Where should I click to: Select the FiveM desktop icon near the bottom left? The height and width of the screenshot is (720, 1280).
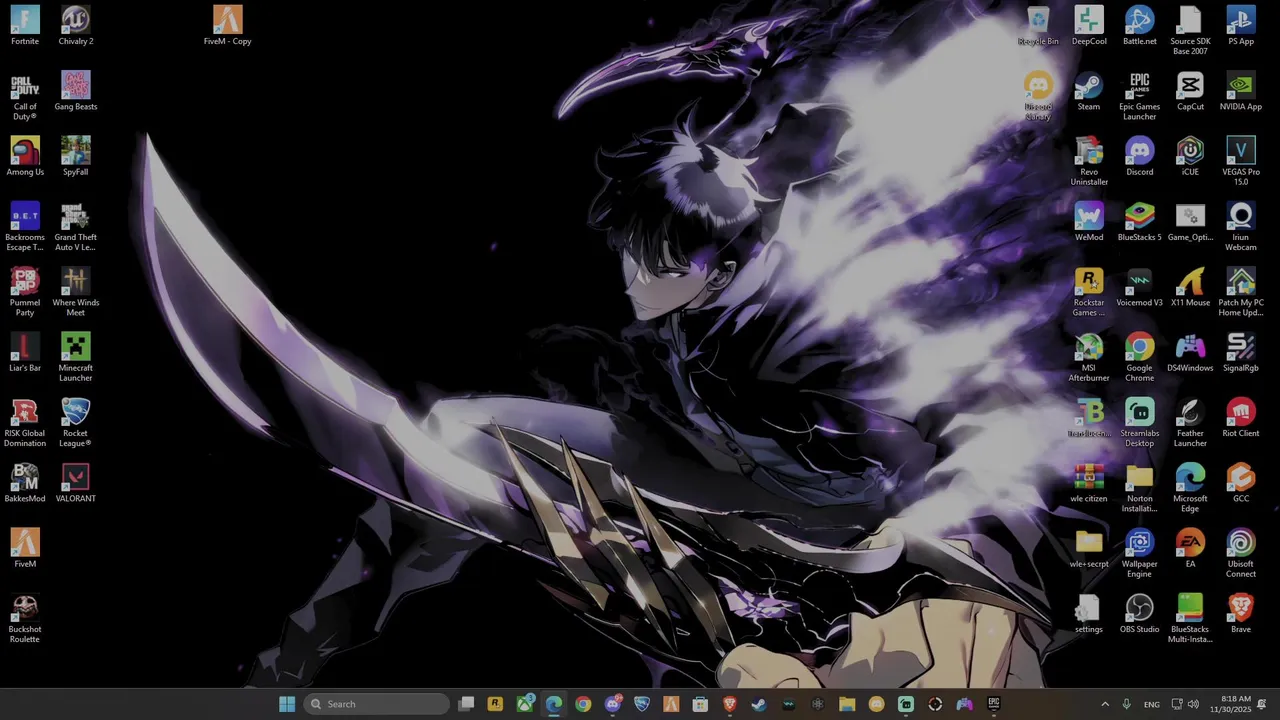pyautogui.click(x=25, y=548)
